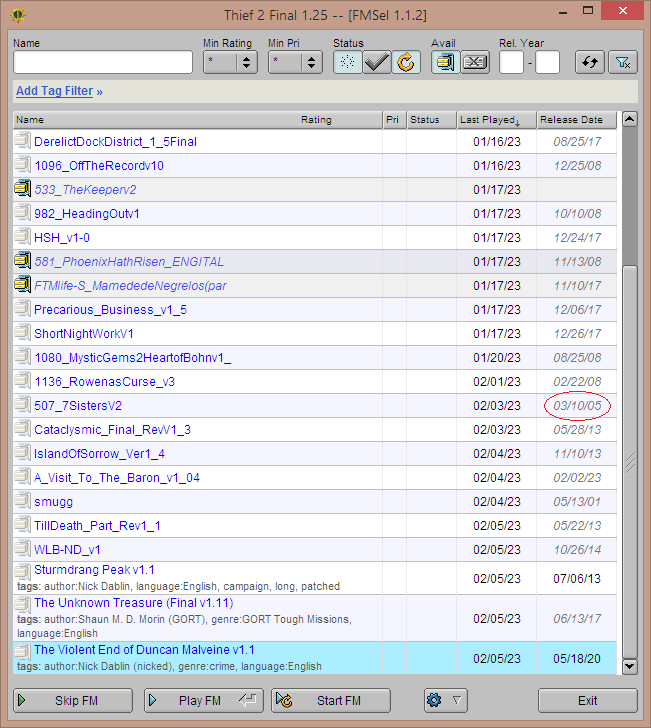Click archive icon of 1080_MysticGems2HeartofBohnv1_
This screenshot has height=728, width=651.
[22, 357]
